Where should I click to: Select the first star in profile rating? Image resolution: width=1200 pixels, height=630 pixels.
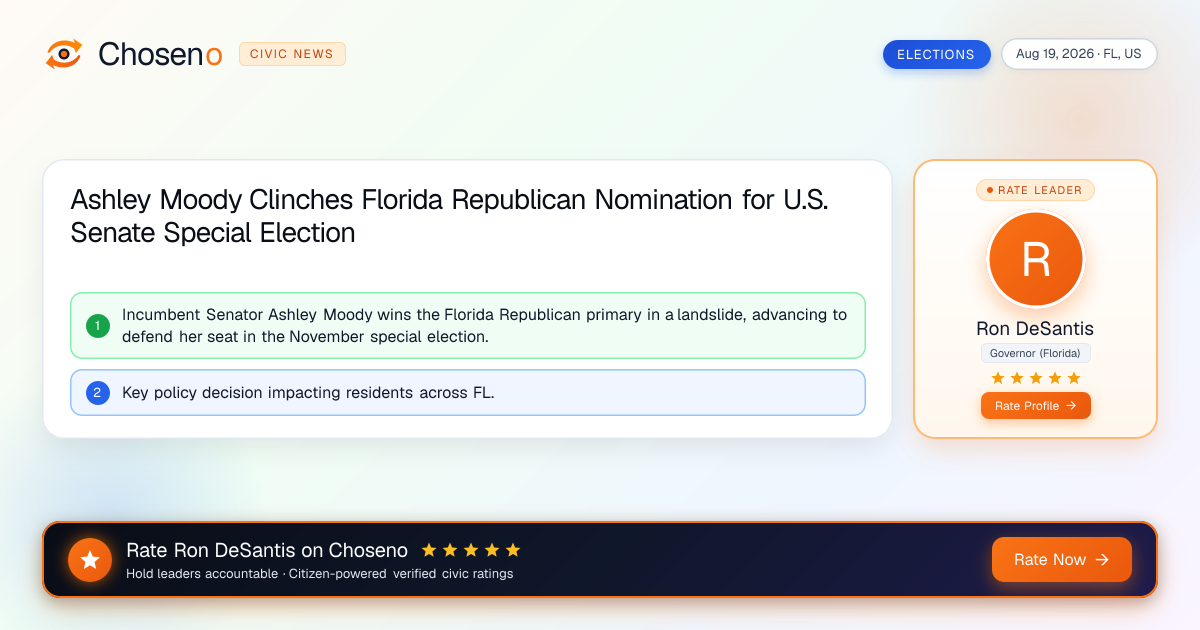click(x=998, y=378)
